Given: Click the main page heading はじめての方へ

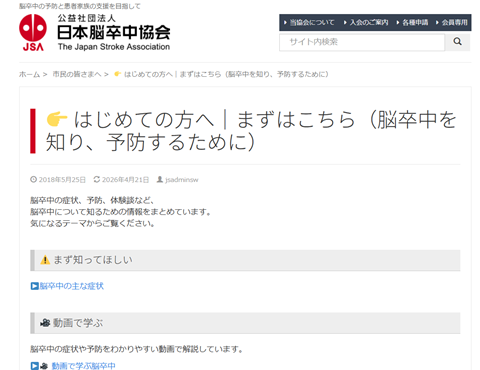Looking at the screenshot, I should coord(251,131).
